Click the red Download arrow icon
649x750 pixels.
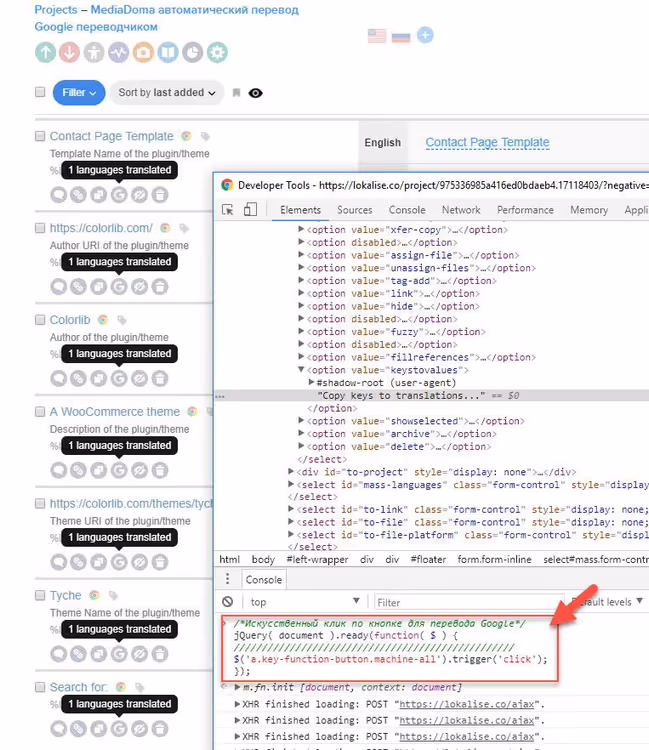(x=70, y=52)
